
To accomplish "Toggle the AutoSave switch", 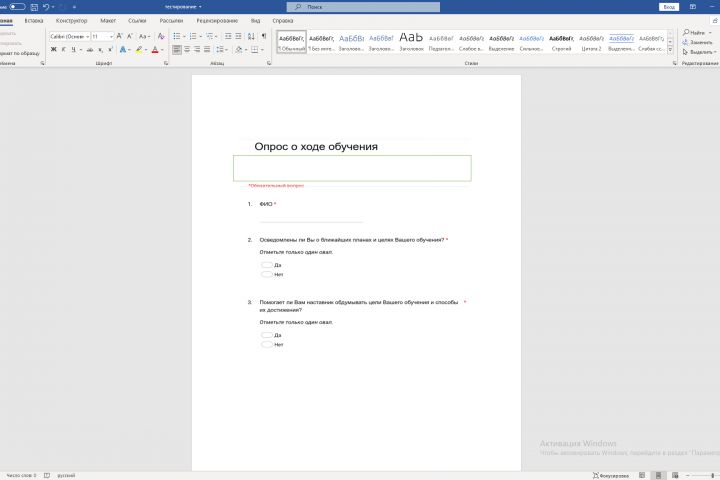I will pos(17,7).
